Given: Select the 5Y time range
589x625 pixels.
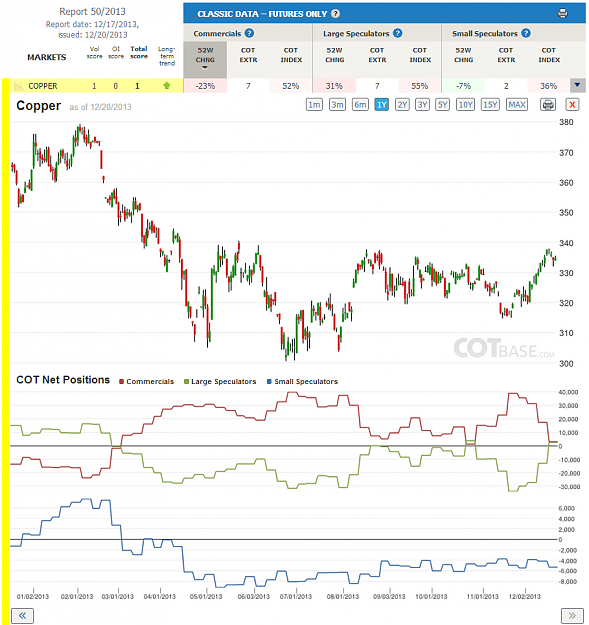Looking at the screenshot, I should [x=442, y=105].
